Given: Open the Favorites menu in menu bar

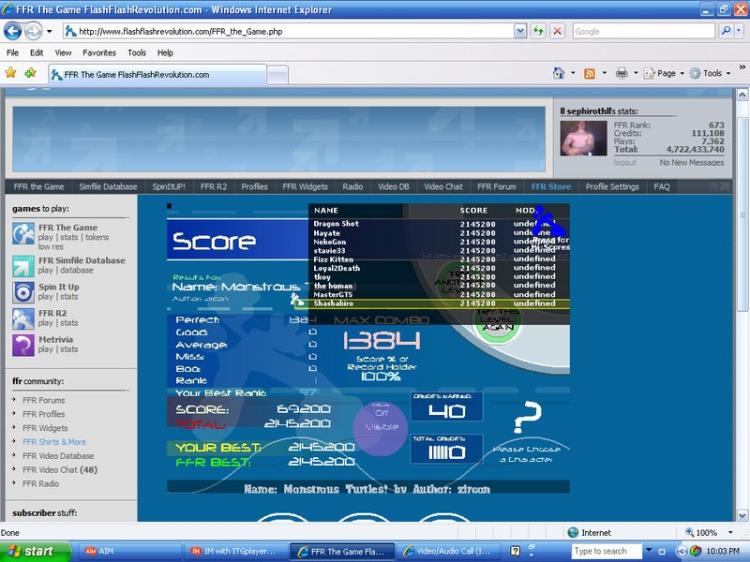Looking at the screenshot, I should click(x=99, y=52).
